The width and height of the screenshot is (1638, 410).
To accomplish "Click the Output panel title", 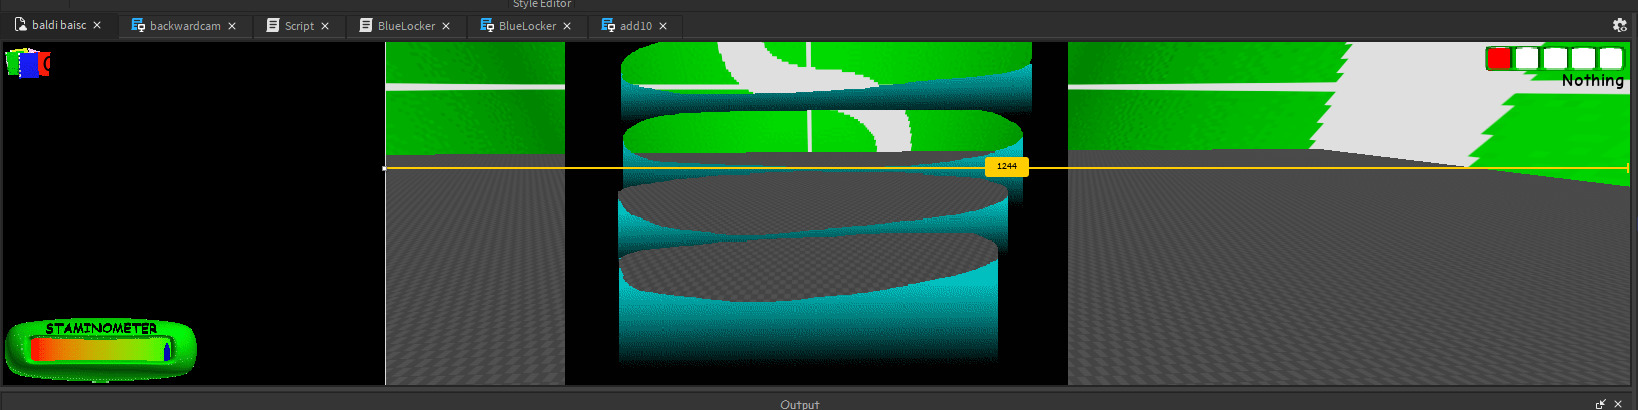I will point(799,404).
